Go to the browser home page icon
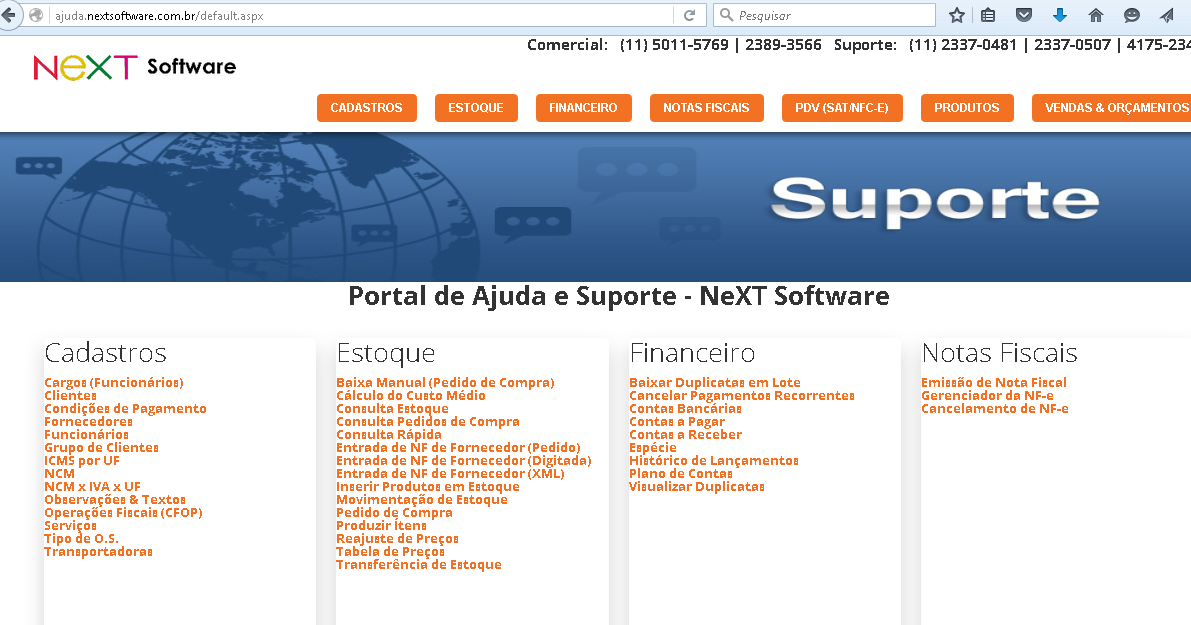This screenshot has width=1191, height=625. click(x=1095, y=15)
